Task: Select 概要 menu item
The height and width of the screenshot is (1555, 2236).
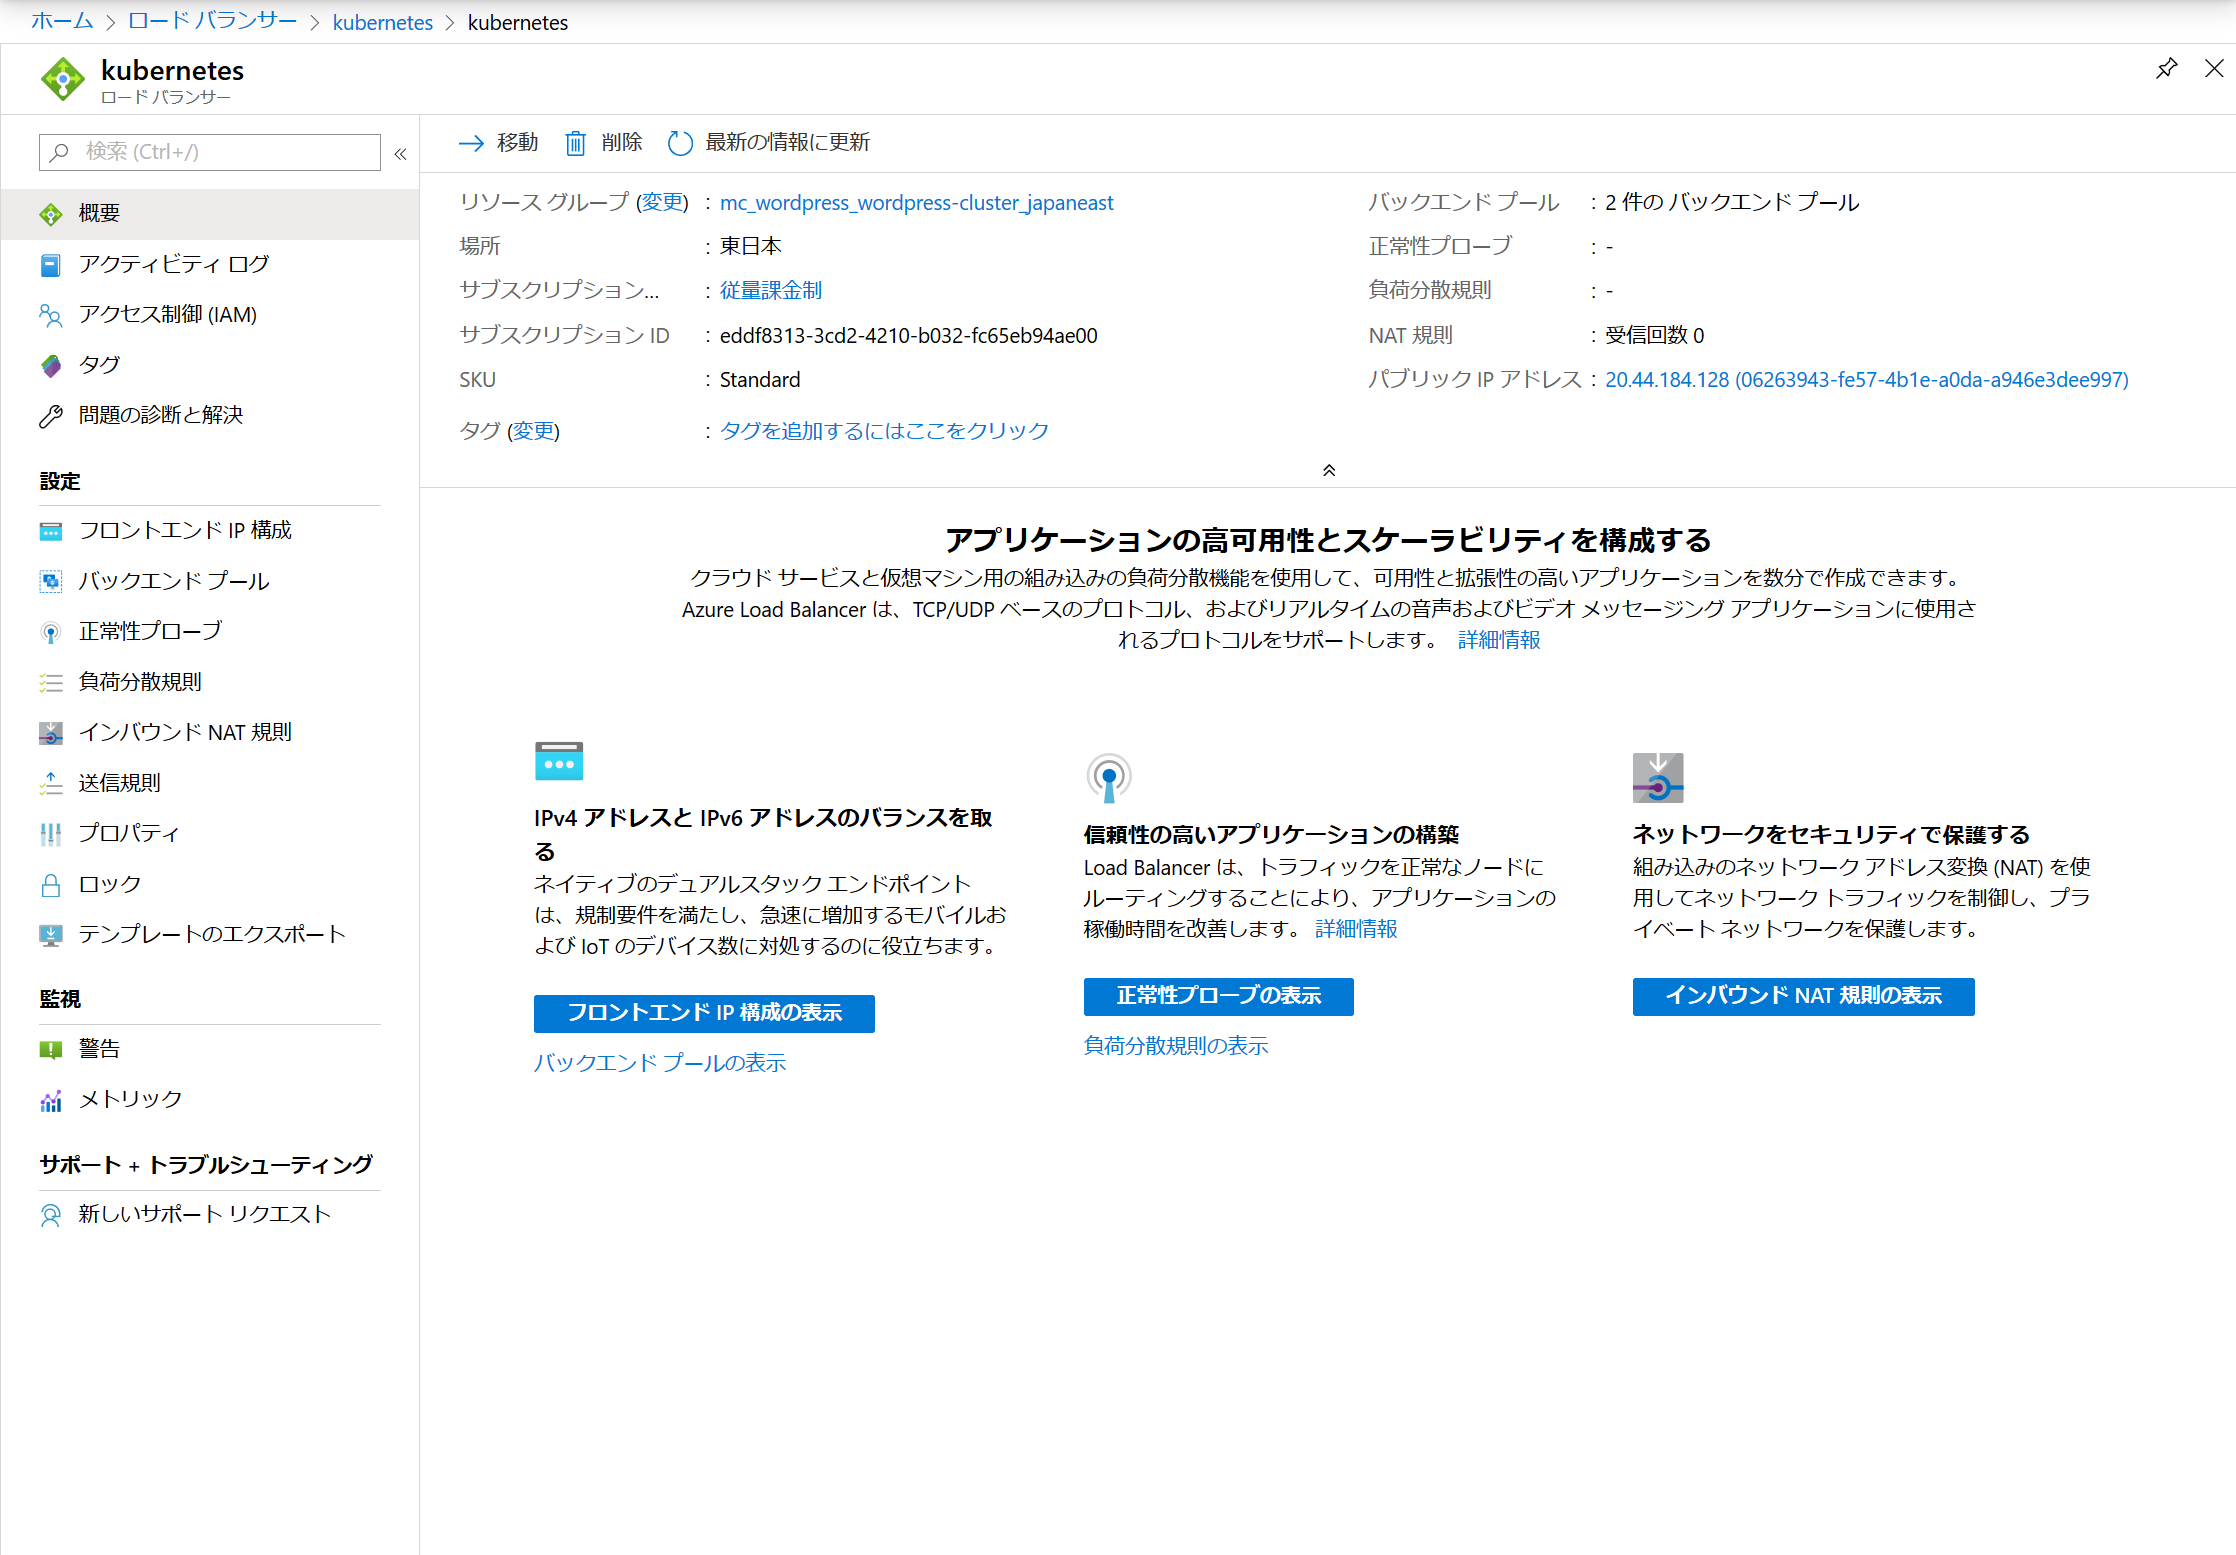Action: [x=210, y=214]
